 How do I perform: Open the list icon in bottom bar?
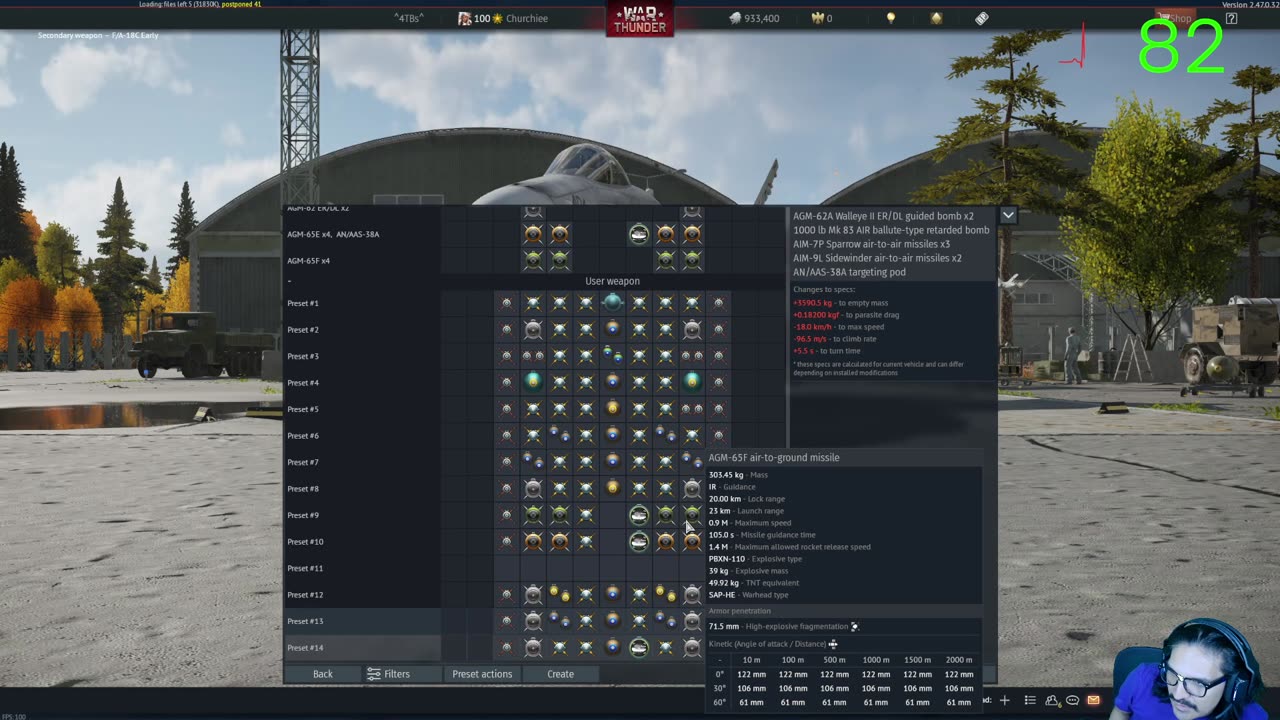pos(1030,700)
